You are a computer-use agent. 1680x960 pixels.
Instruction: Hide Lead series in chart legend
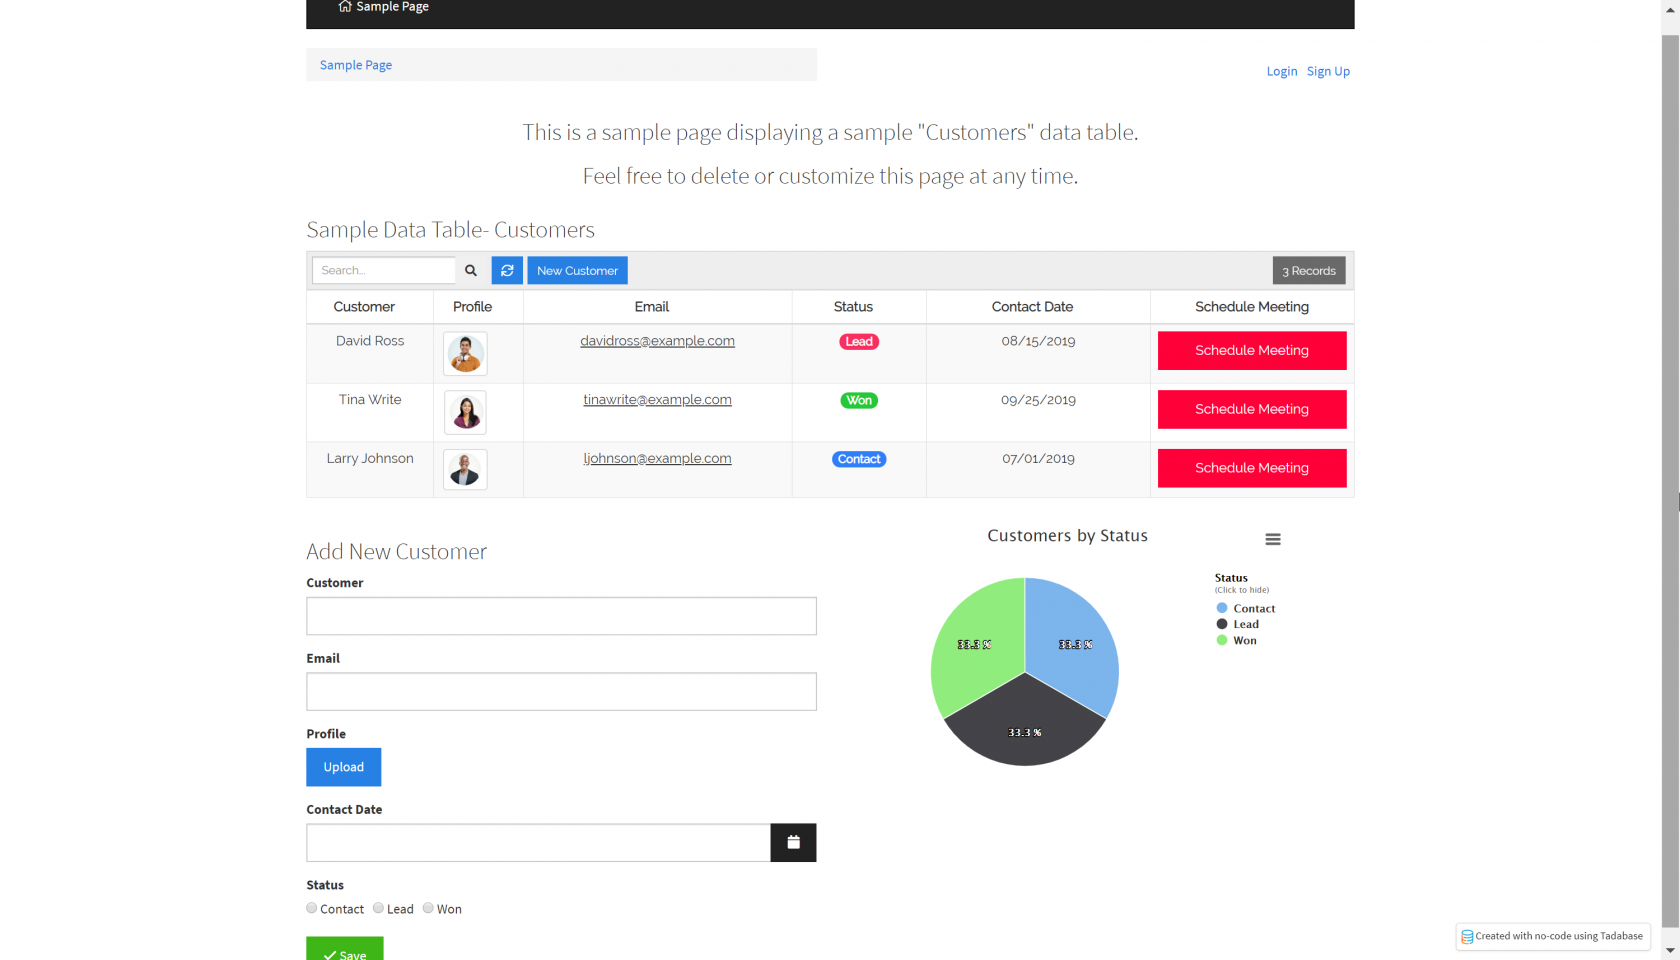[1238, 624]
